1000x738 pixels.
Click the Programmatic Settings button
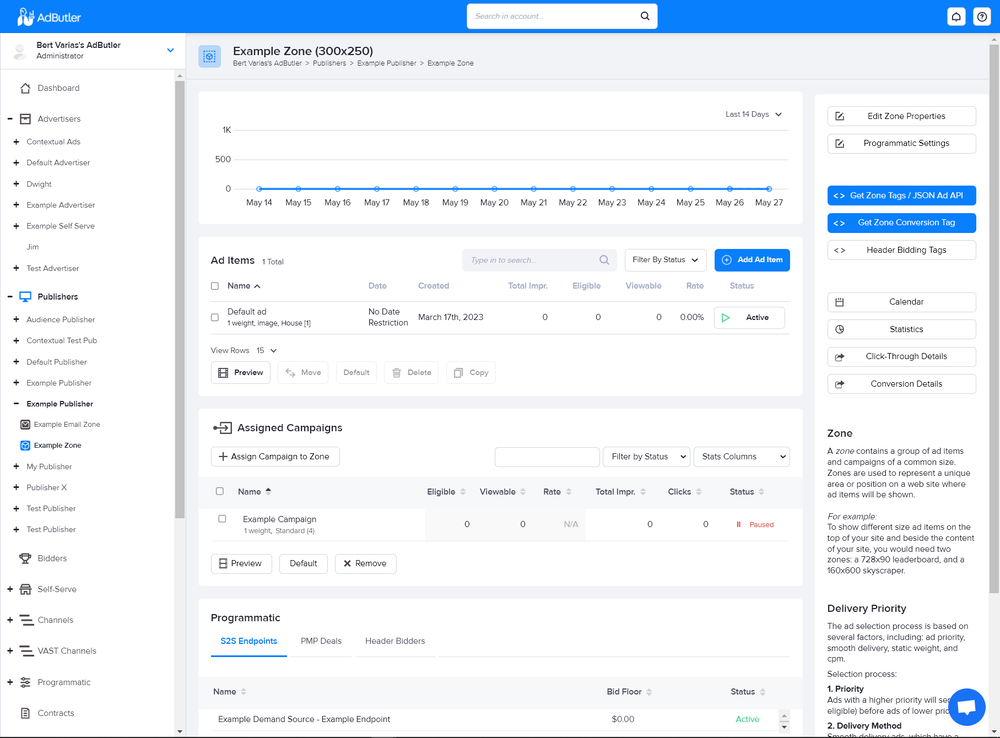click(x=901, y=144)
